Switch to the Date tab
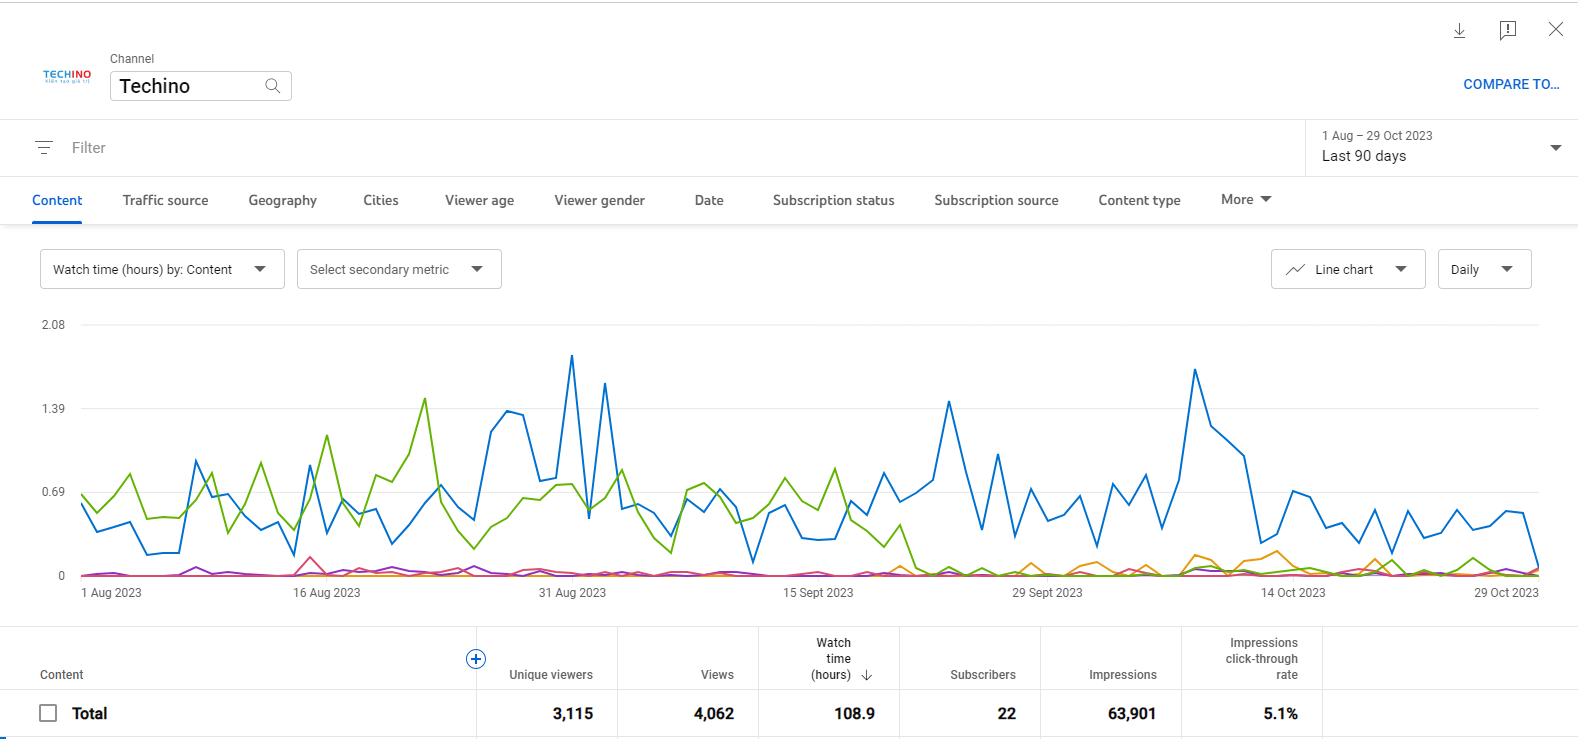Image resolution: width=1578 pixels, height=739 pixels. (x=709, y=201)
